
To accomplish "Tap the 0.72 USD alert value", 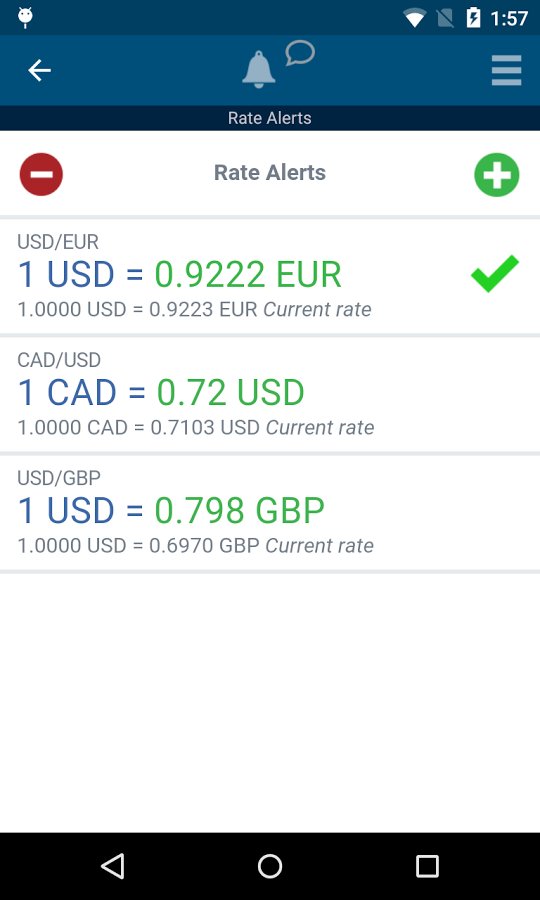I will [230, 393].
